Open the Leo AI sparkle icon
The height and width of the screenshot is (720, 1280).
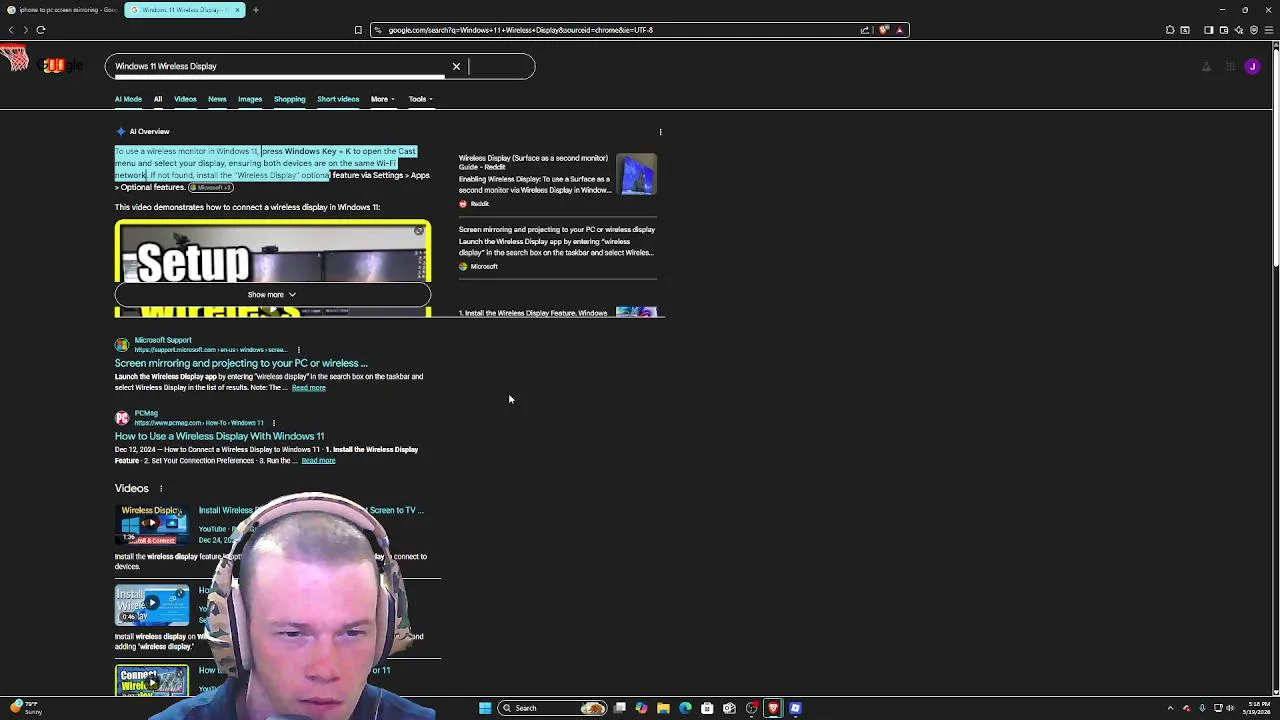coord(1238,30)
